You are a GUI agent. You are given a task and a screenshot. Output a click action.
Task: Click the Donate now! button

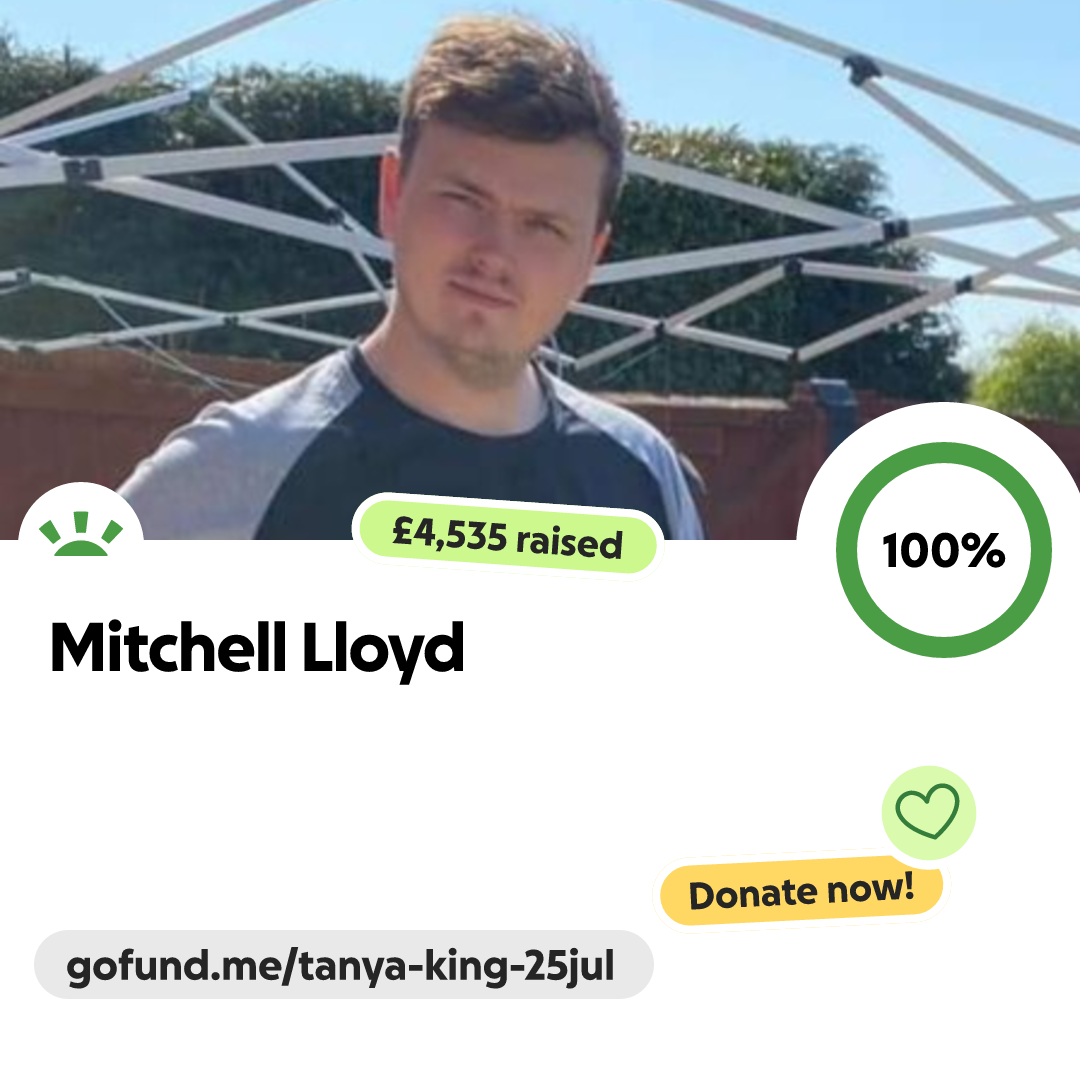(801, 892)
